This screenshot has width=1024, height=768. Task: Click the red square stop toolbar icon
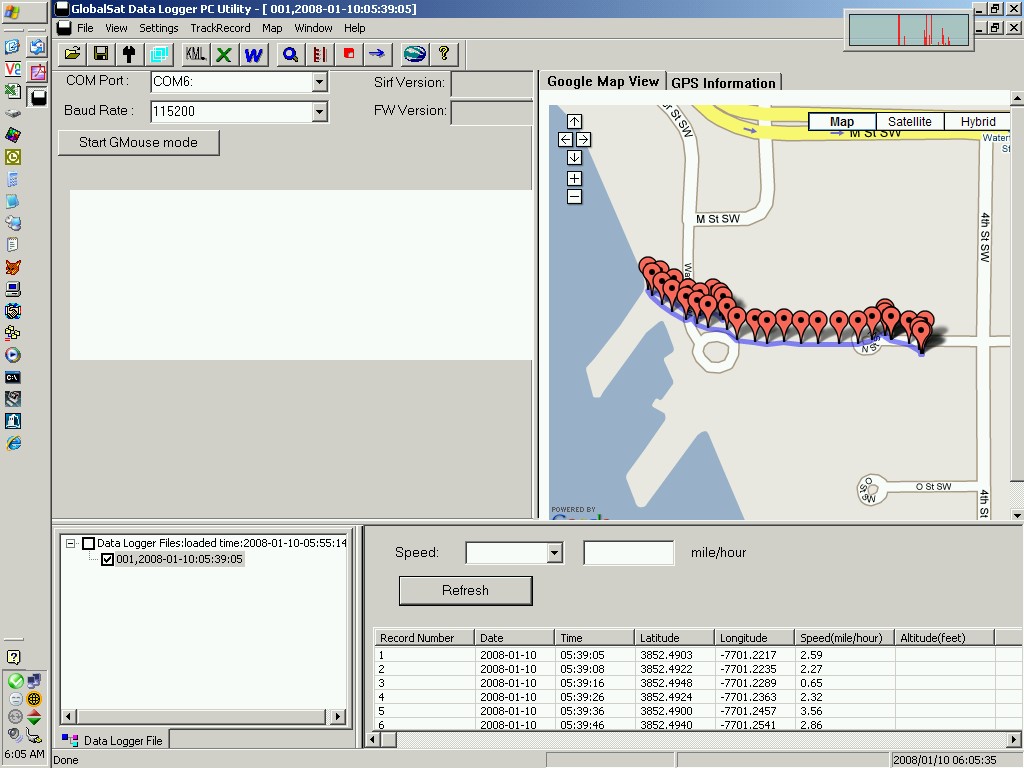coord(349,54)
